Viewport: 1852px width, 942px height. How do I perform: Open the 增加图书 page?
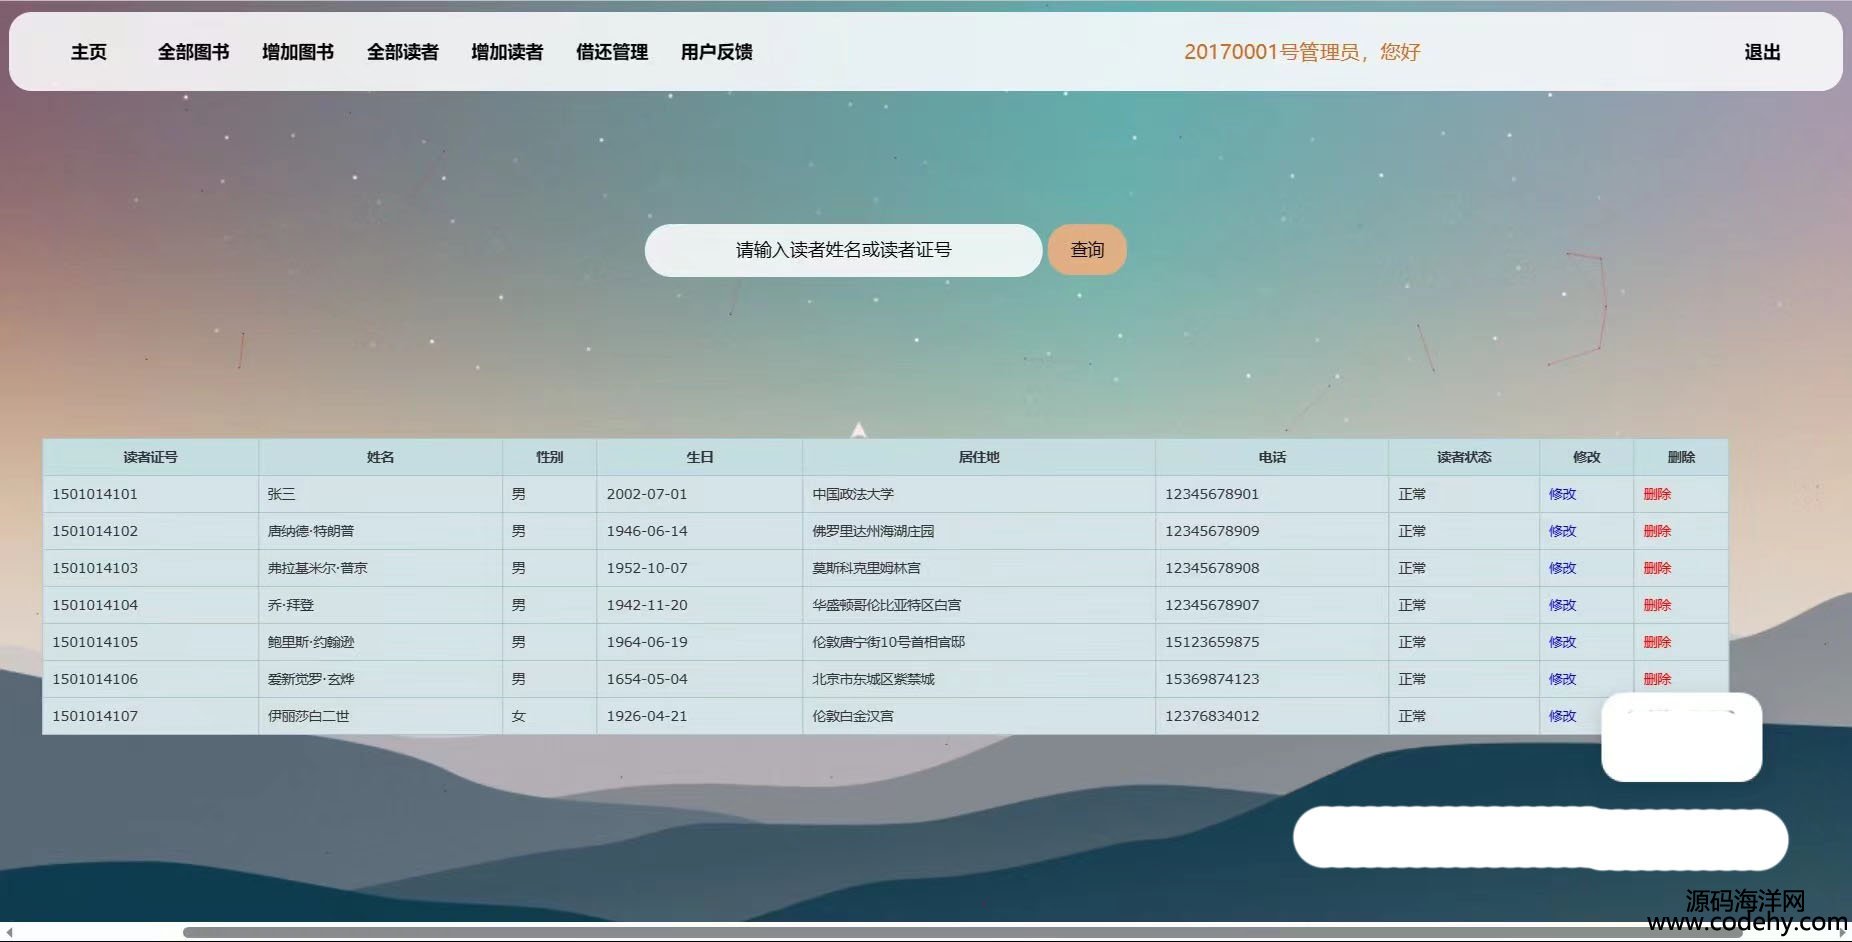coord(298,52)
